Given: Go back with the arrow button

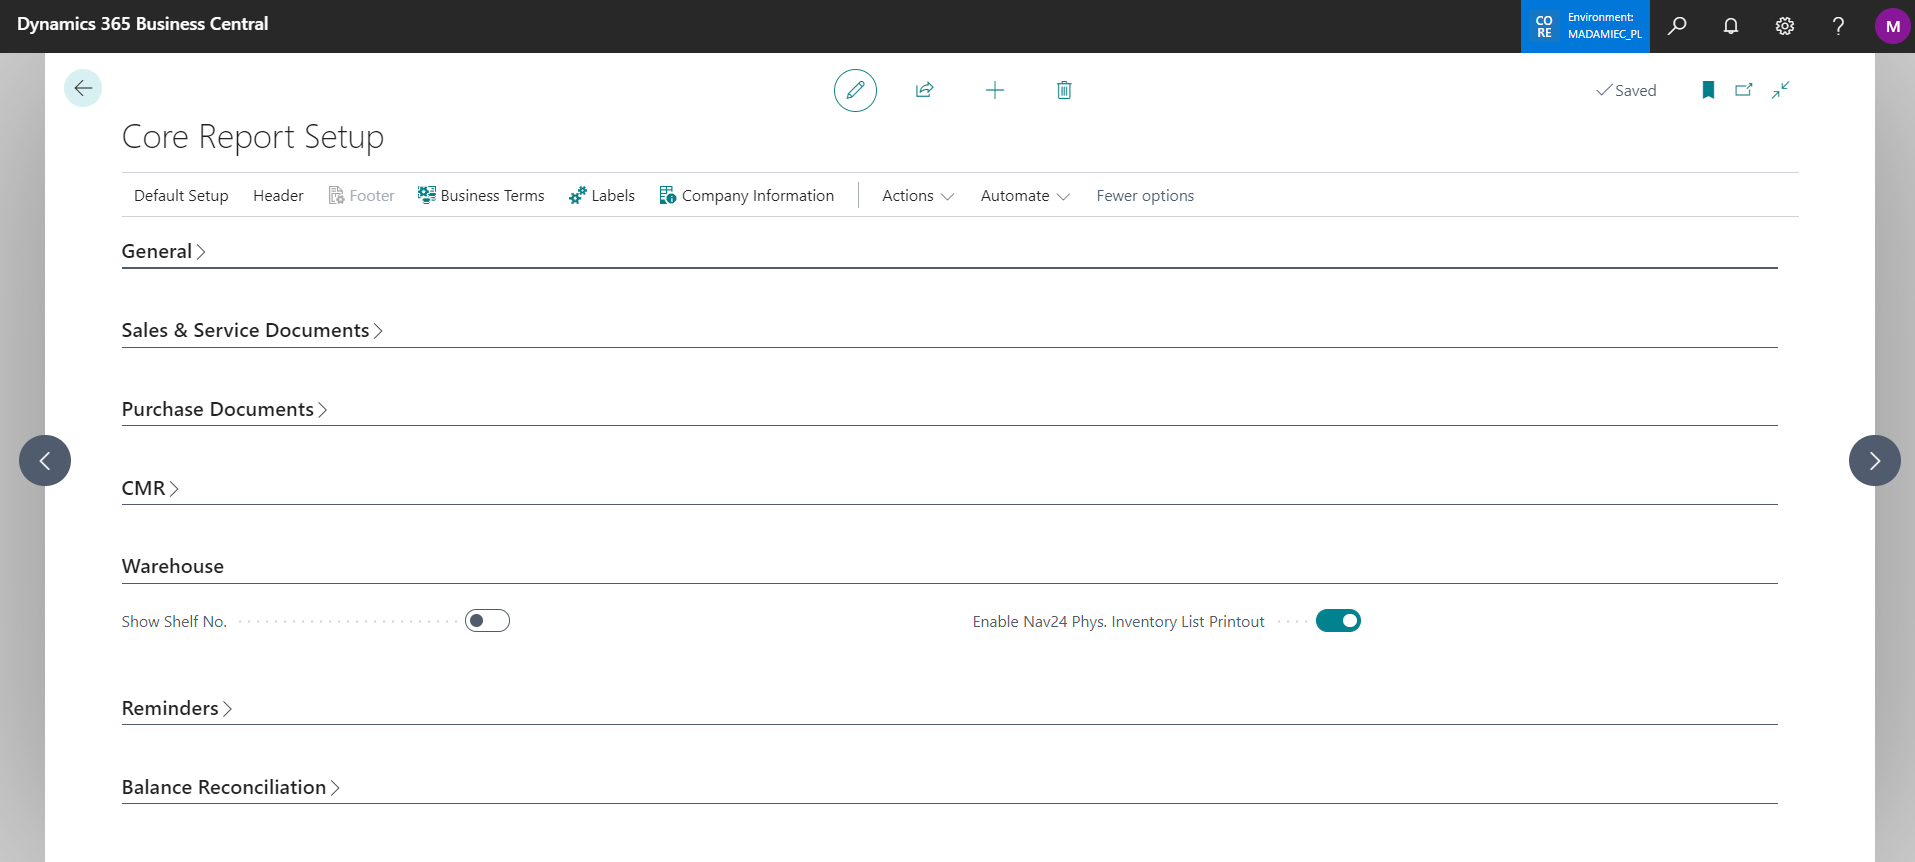Looking at the screenshot, I should coord(83,88).
